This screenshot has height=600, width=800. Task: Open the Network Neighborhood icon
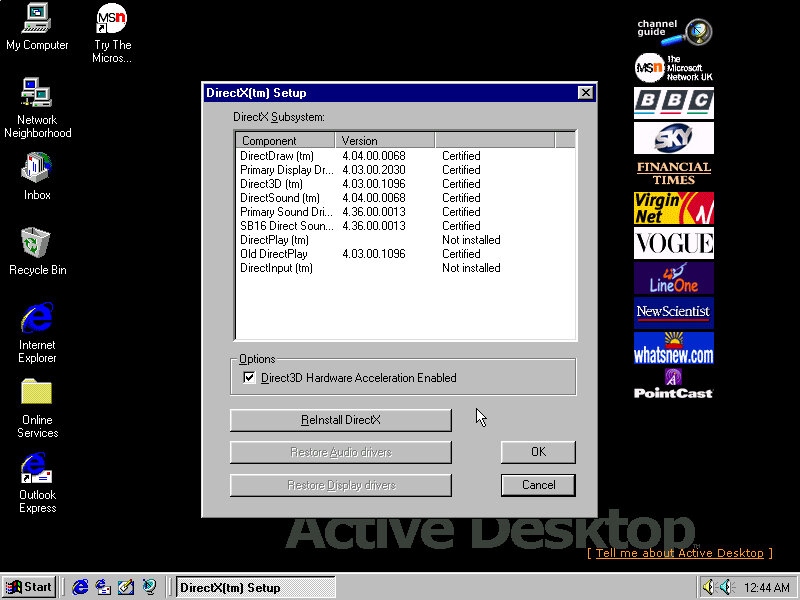coord(37,94)
